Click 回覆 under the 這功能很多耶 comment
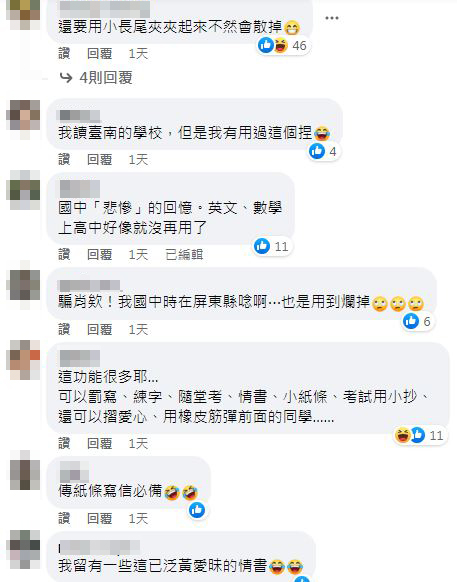The height and width of the screenshot is (582, 457). coord(99,443)
